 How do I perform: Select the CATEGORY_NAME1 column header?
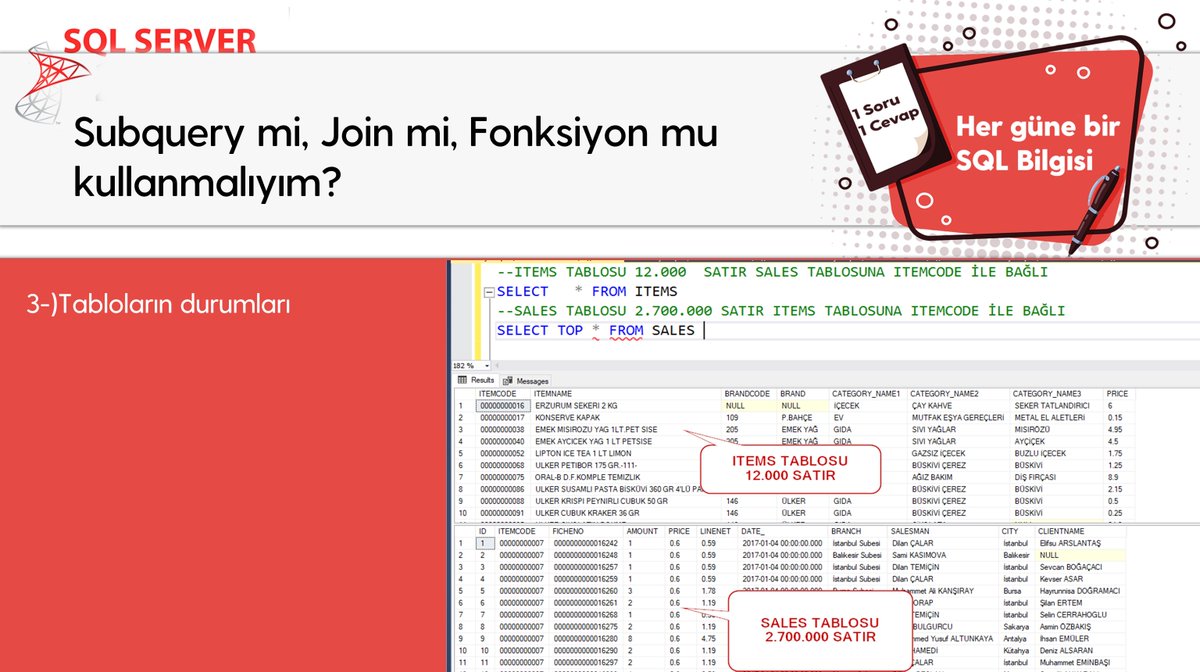click(x=866, y=394)
